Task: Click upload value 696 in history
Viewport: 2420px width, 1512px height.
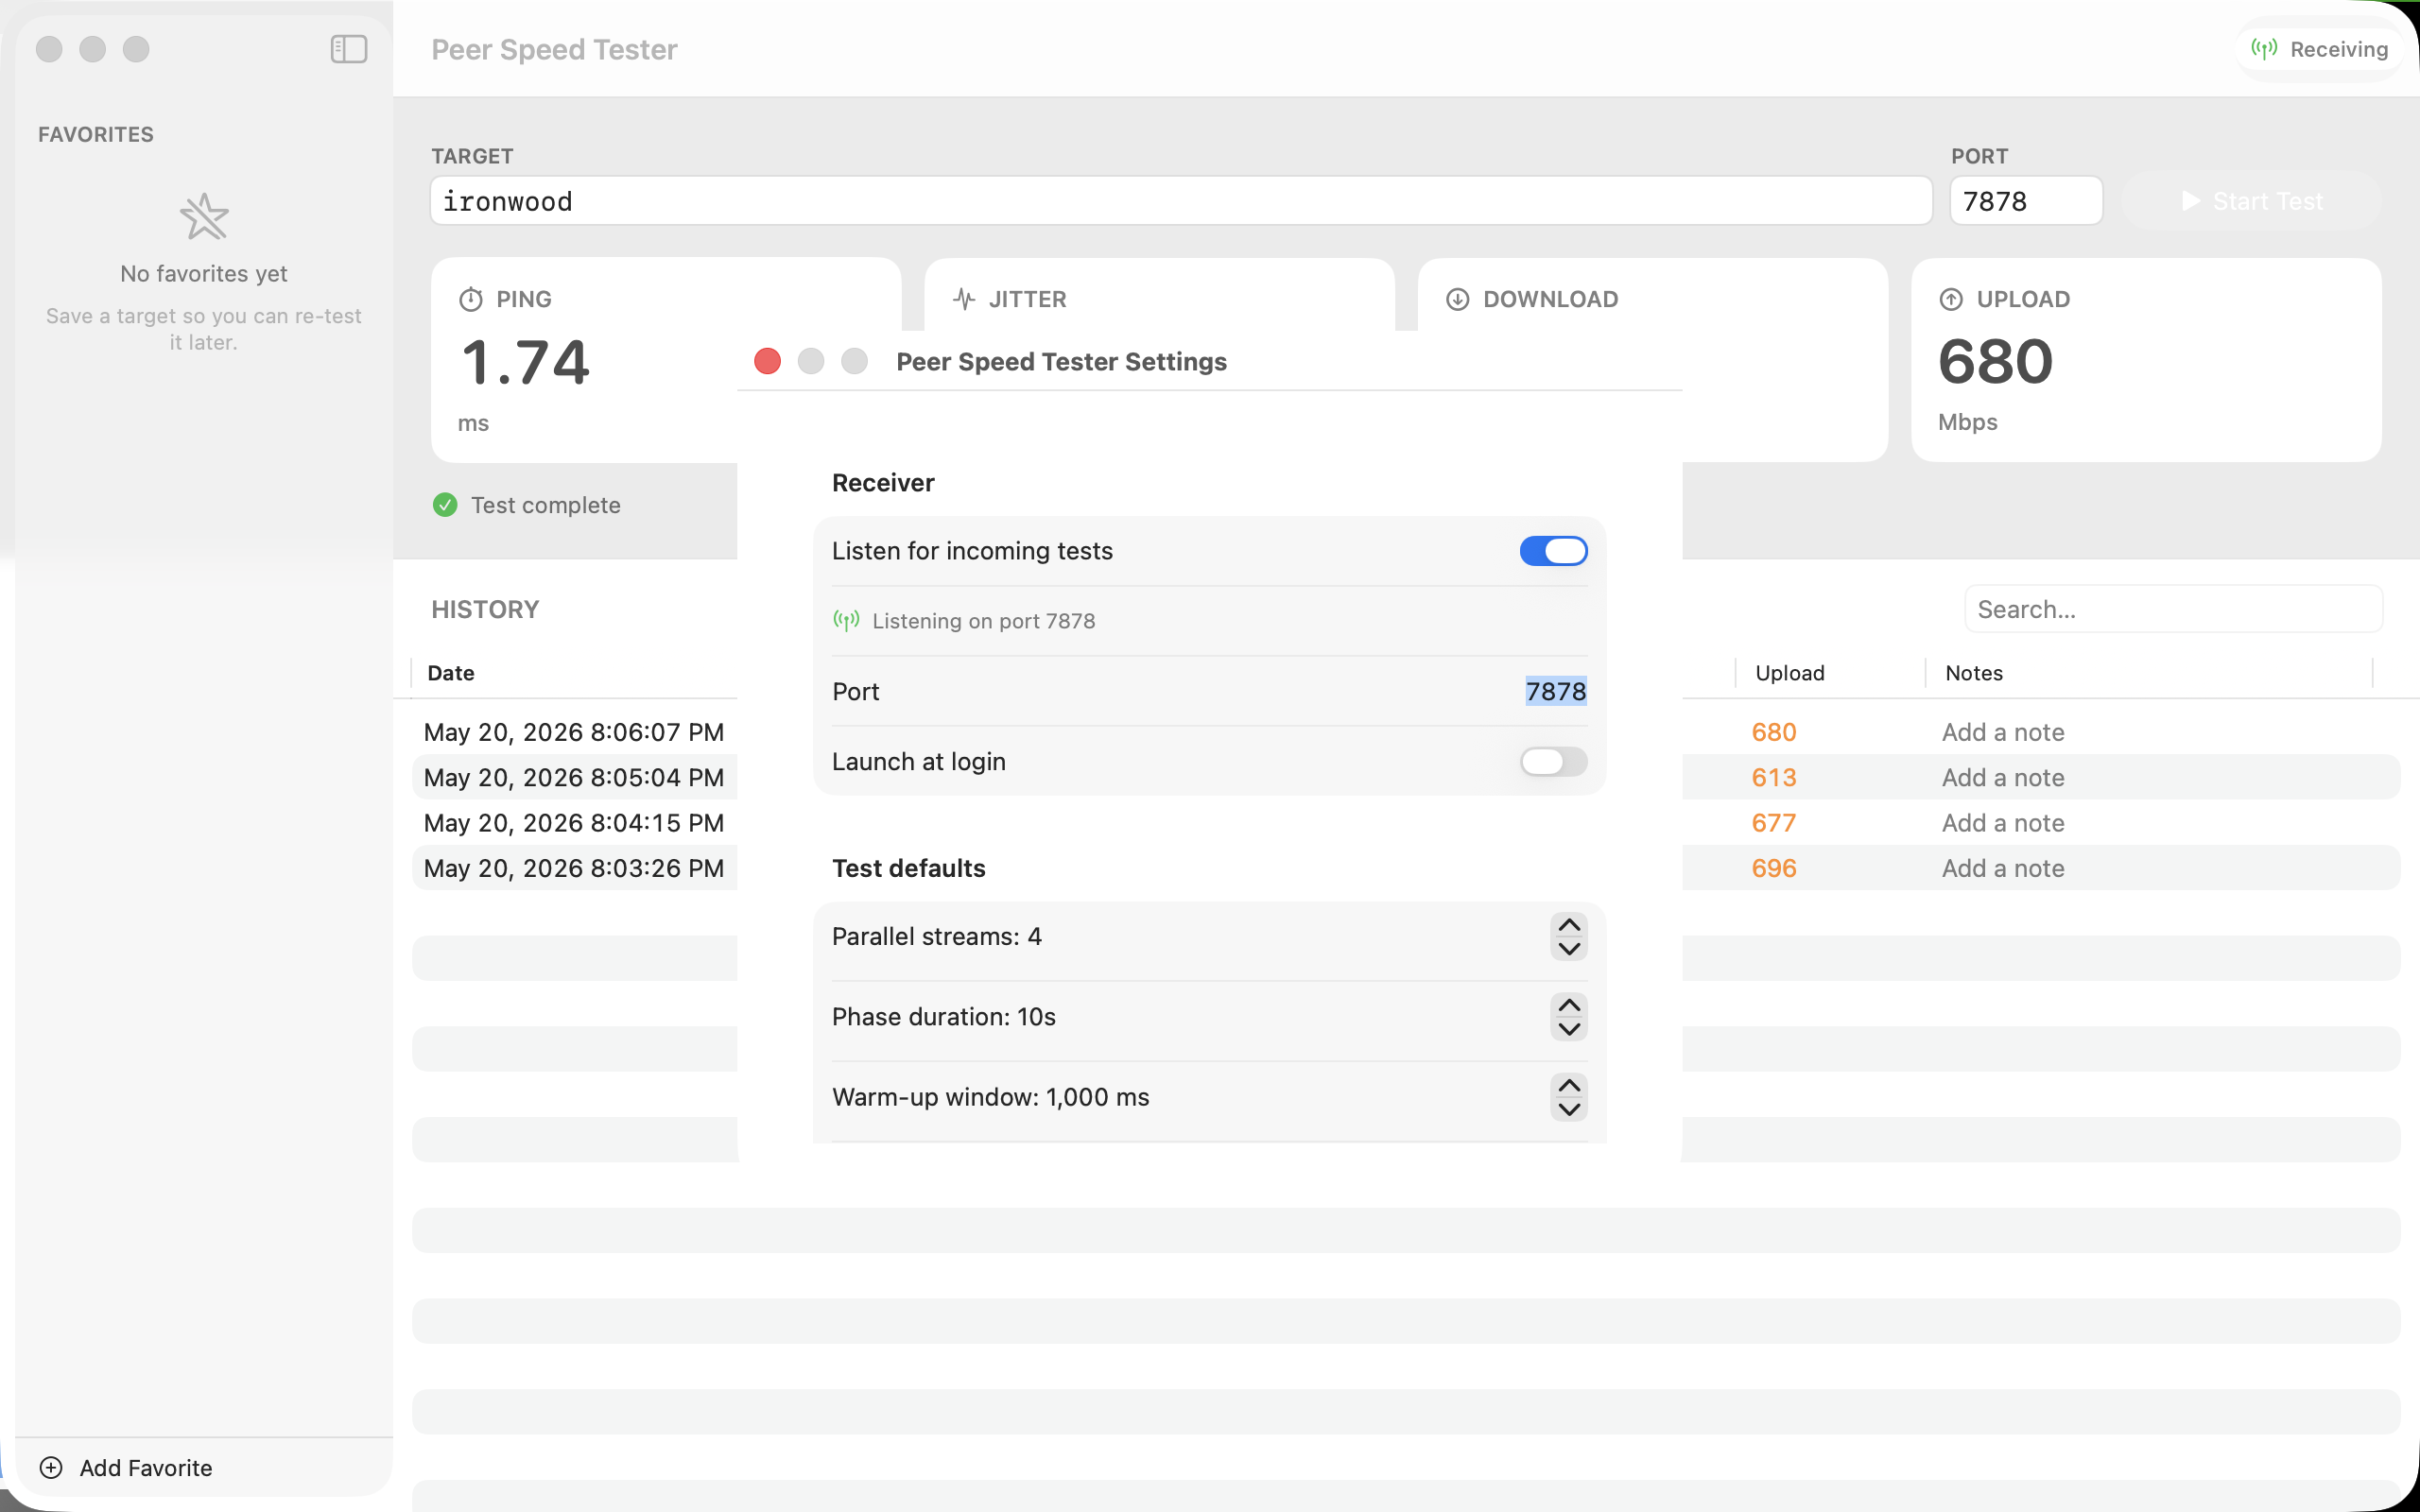Action: point(1774,868)
